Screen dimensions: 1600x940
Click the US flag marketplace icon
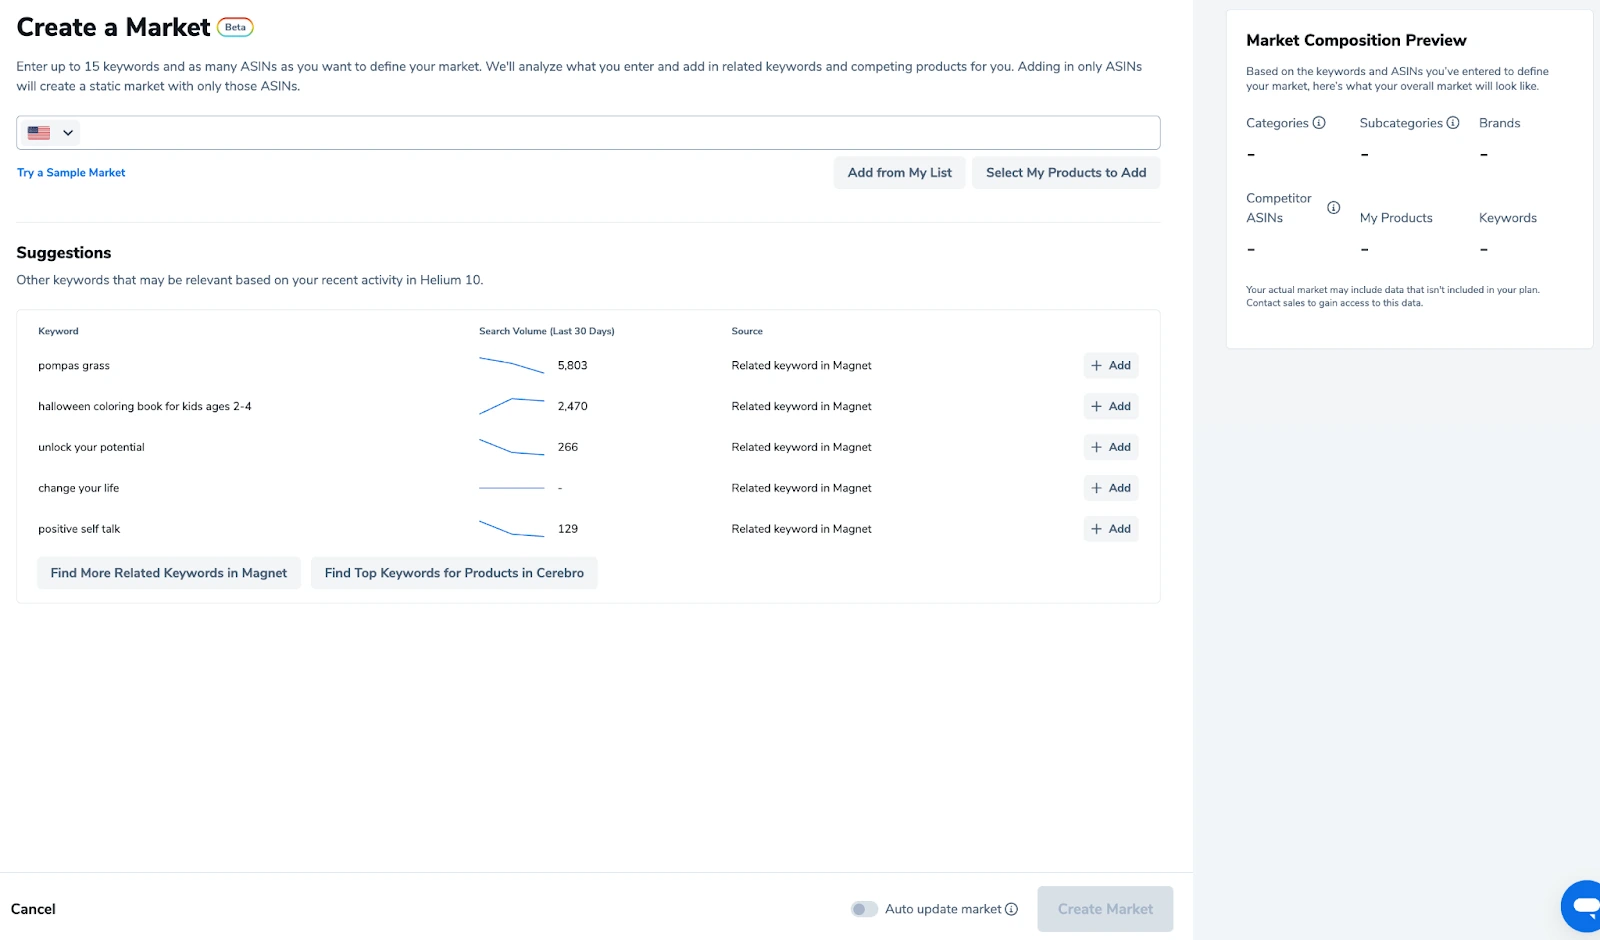pos(39,133)
